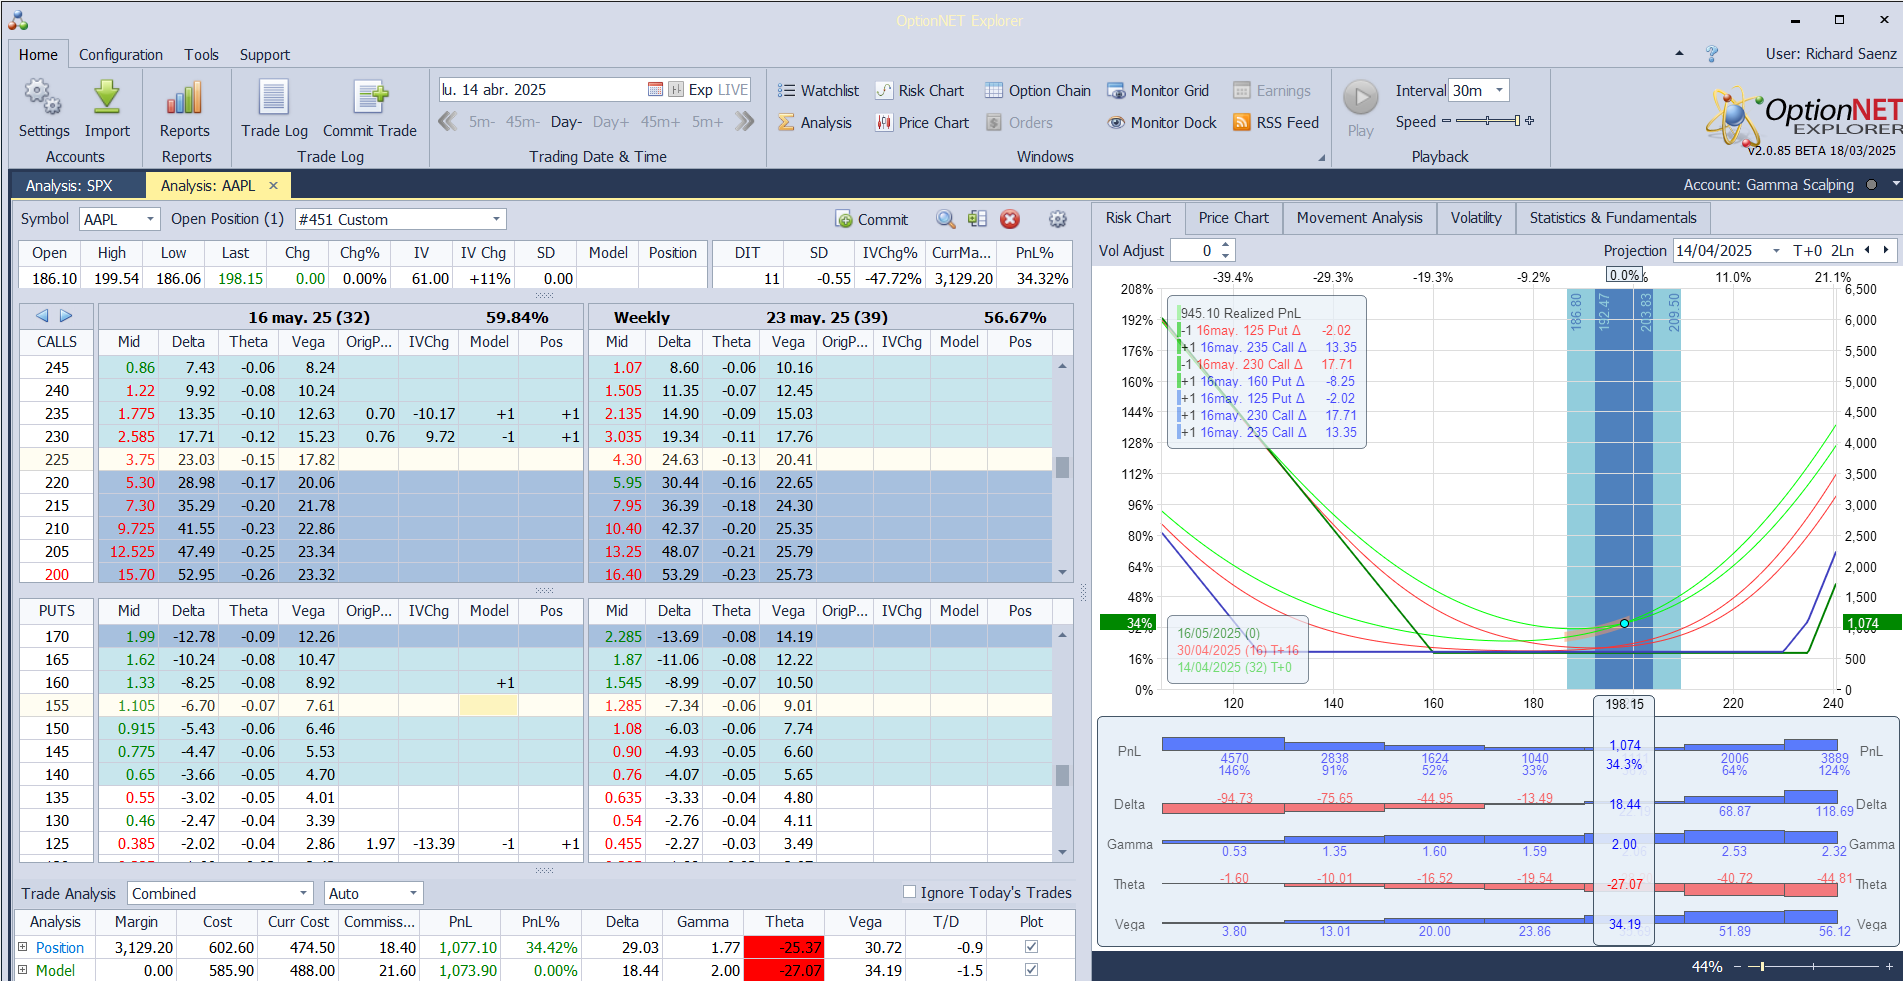Toggle the Plot checkbox for Position row
The width and height of the screenshot is (1903, 981).
pos(1031,947)
